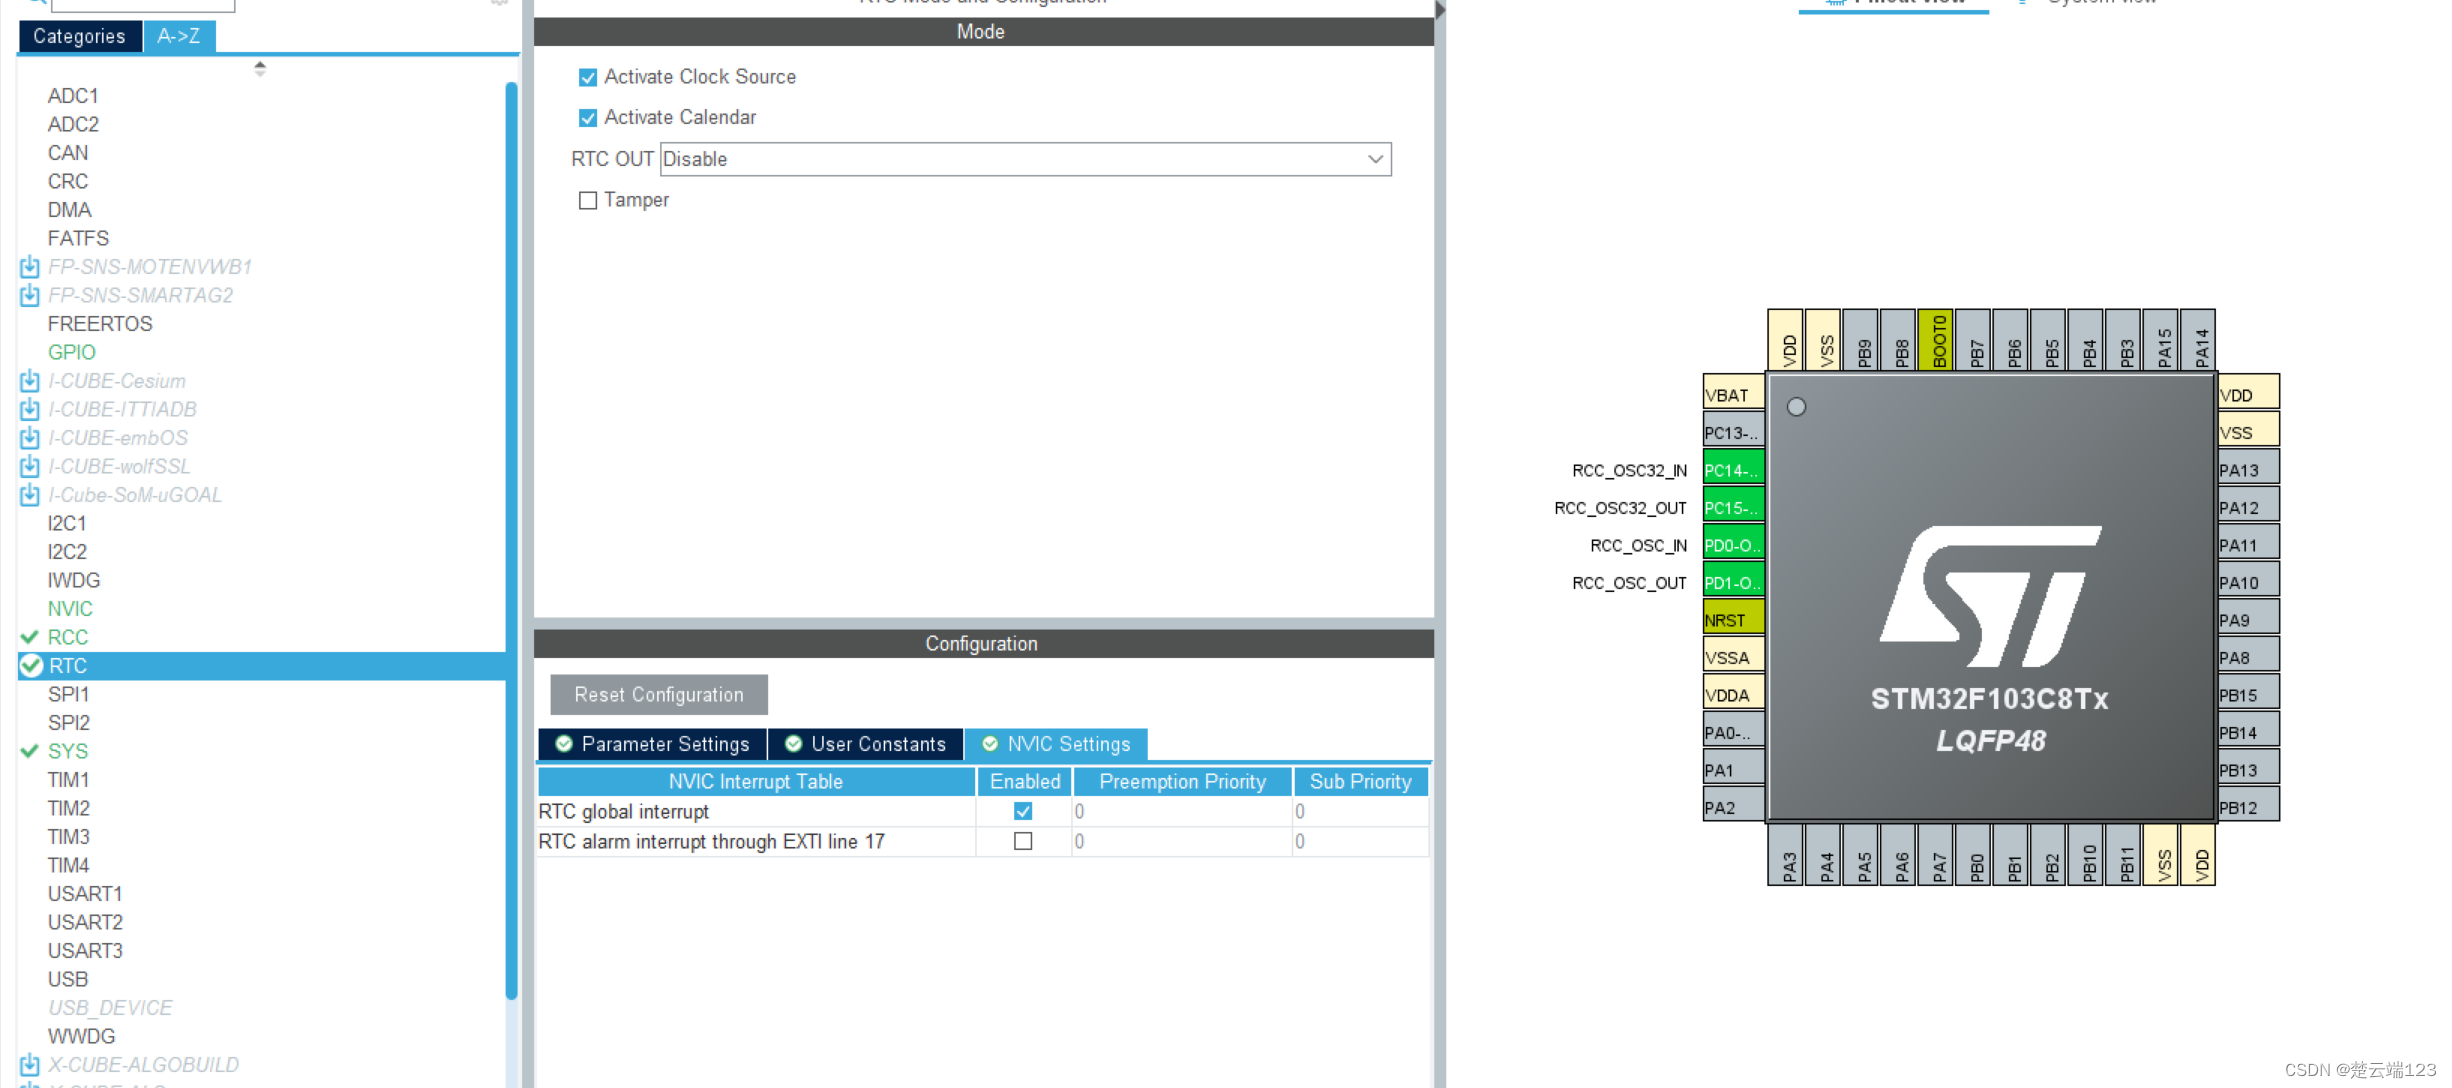
Task: Select ADC1 in peripheral list
Action: [x=73, y=96]
